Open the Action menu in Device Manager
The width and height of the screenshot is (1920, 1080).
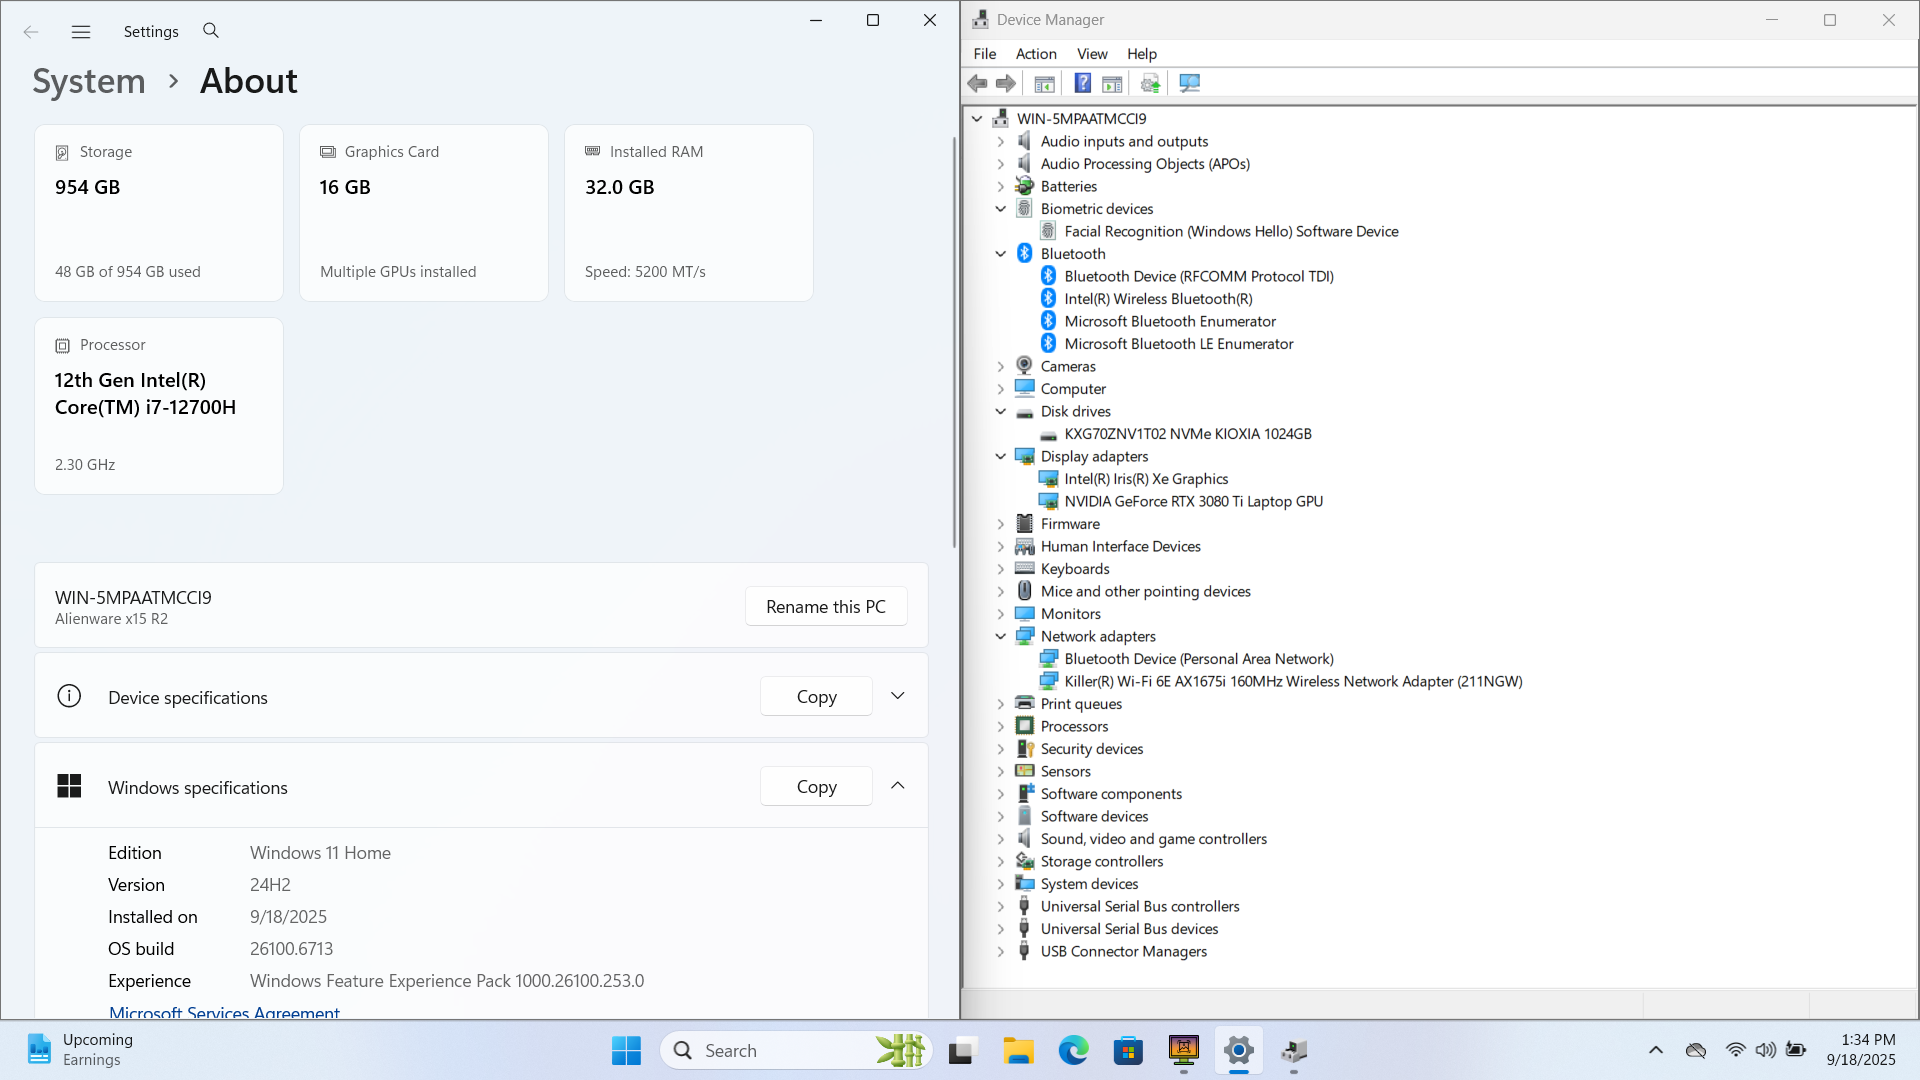1035,54
